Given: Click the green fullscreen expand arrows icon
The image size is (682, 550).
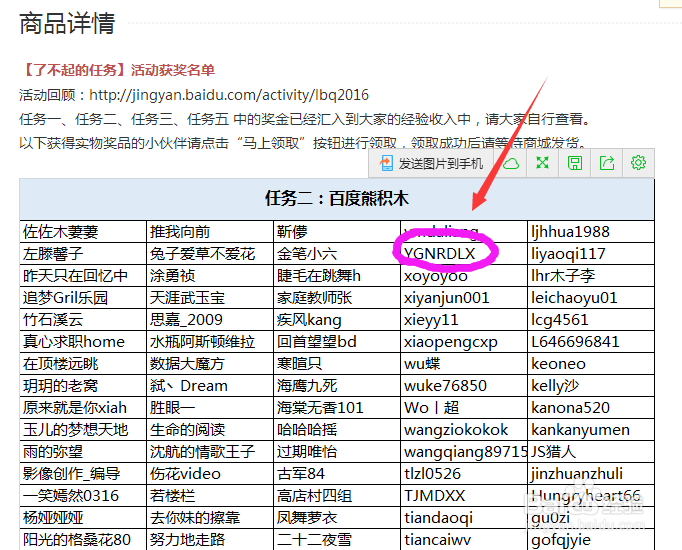Looking at the screenshot, I should pyautogui.click(x=542, y=163).
